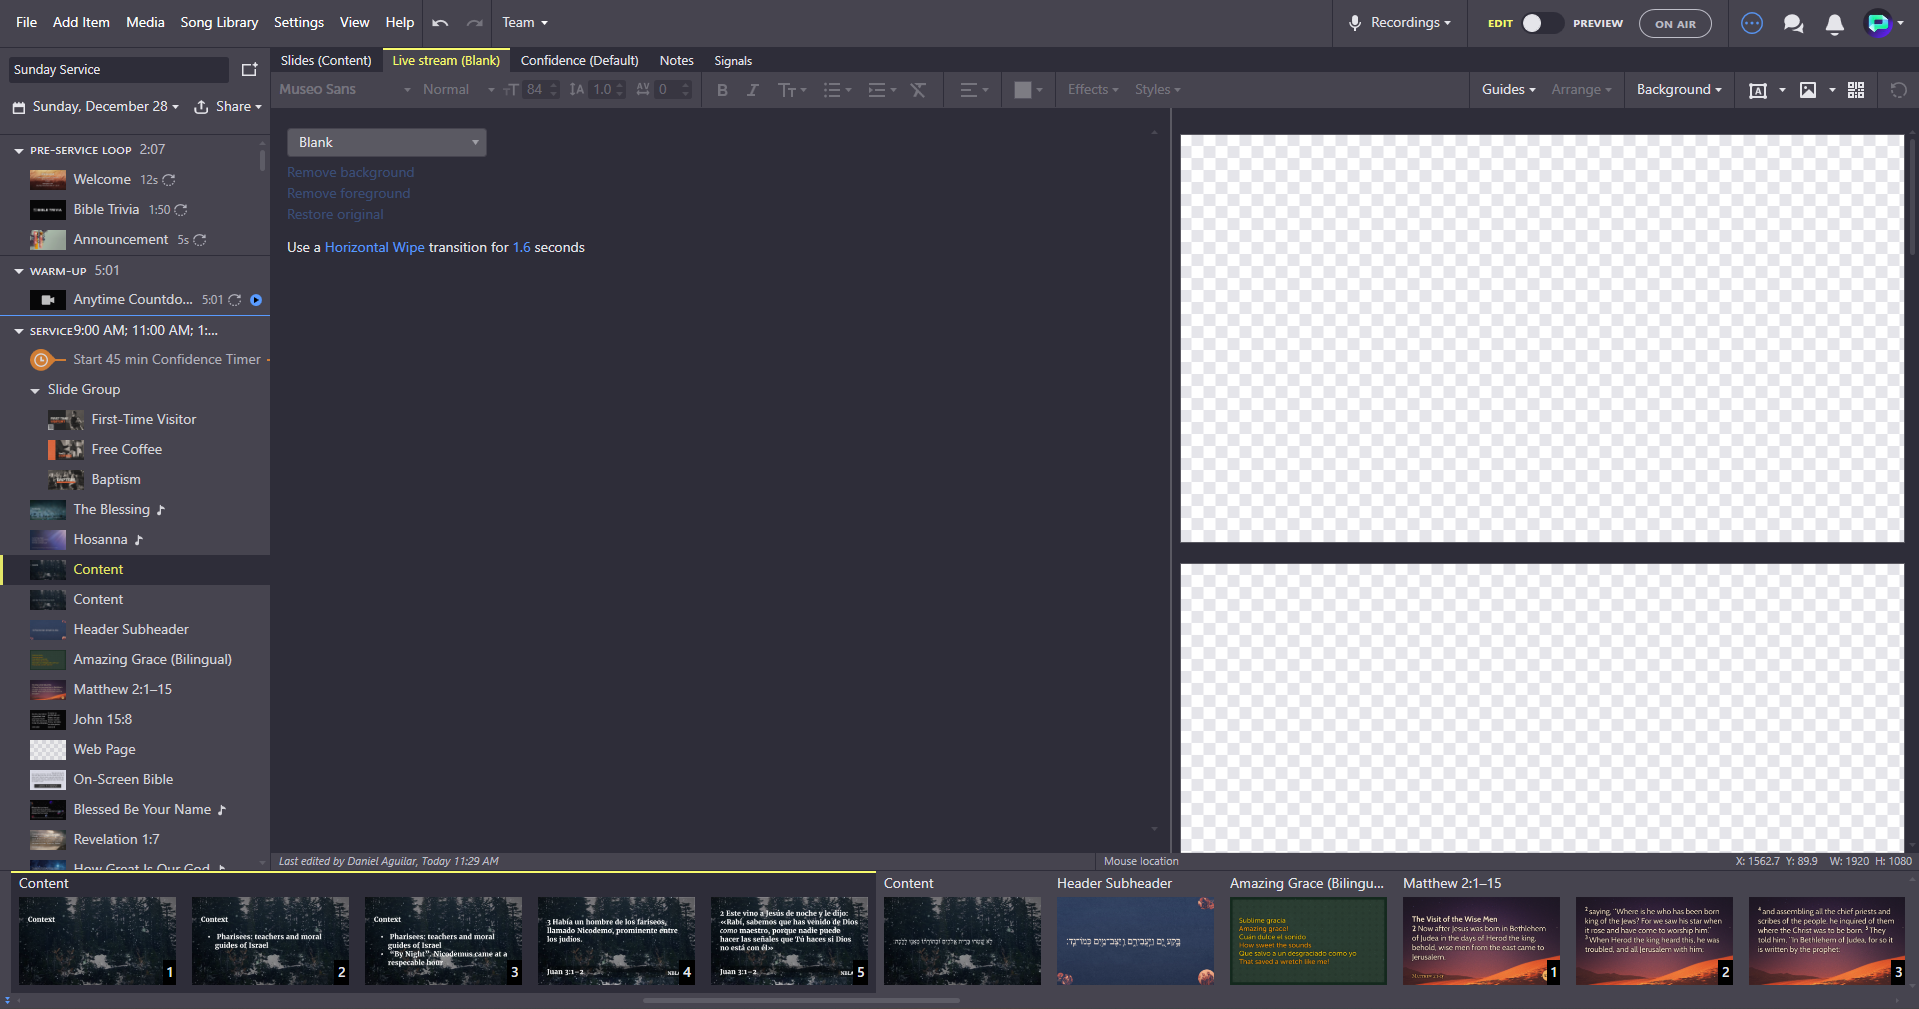The image size is (1919, 1009).
Task: Click the Undo arrow icon
Action: pyautogui.click(x=440, y=23)
